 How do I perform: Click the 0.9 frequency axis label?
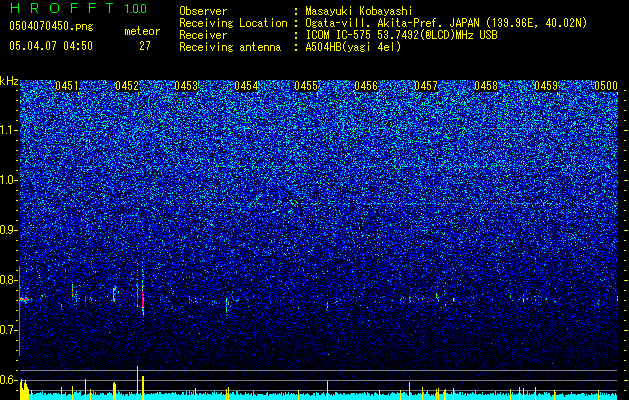click(9, 230)
